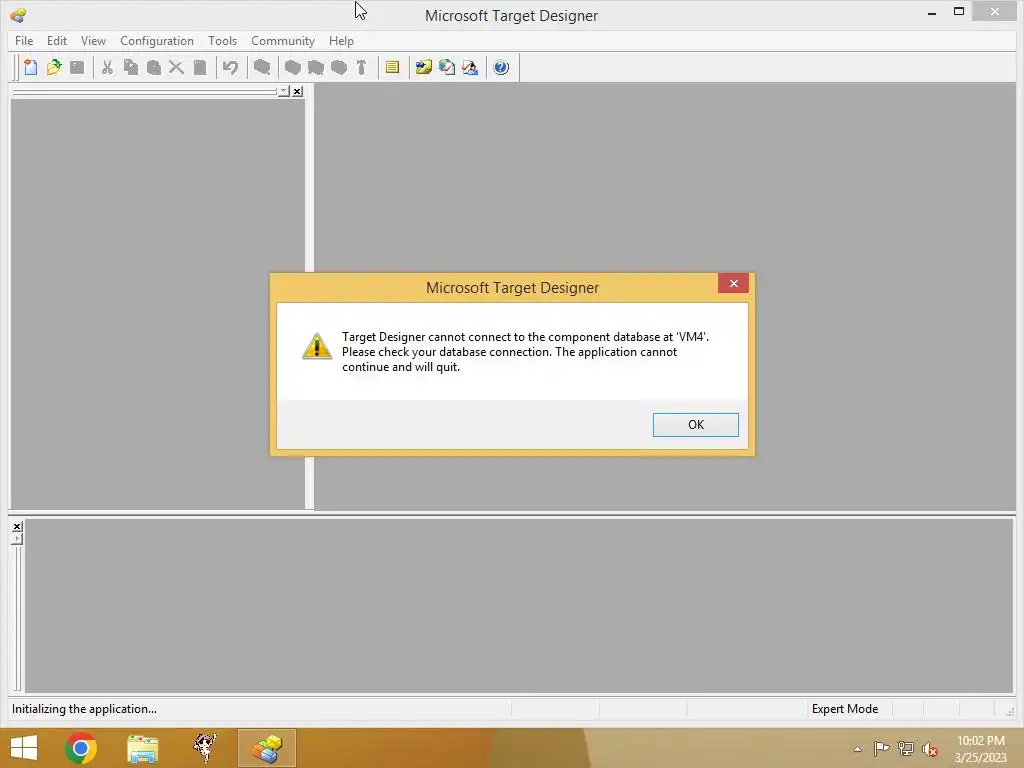Click the New configuration toolbar icon
The image size is (1024, 768).
[x=30, y=67]
